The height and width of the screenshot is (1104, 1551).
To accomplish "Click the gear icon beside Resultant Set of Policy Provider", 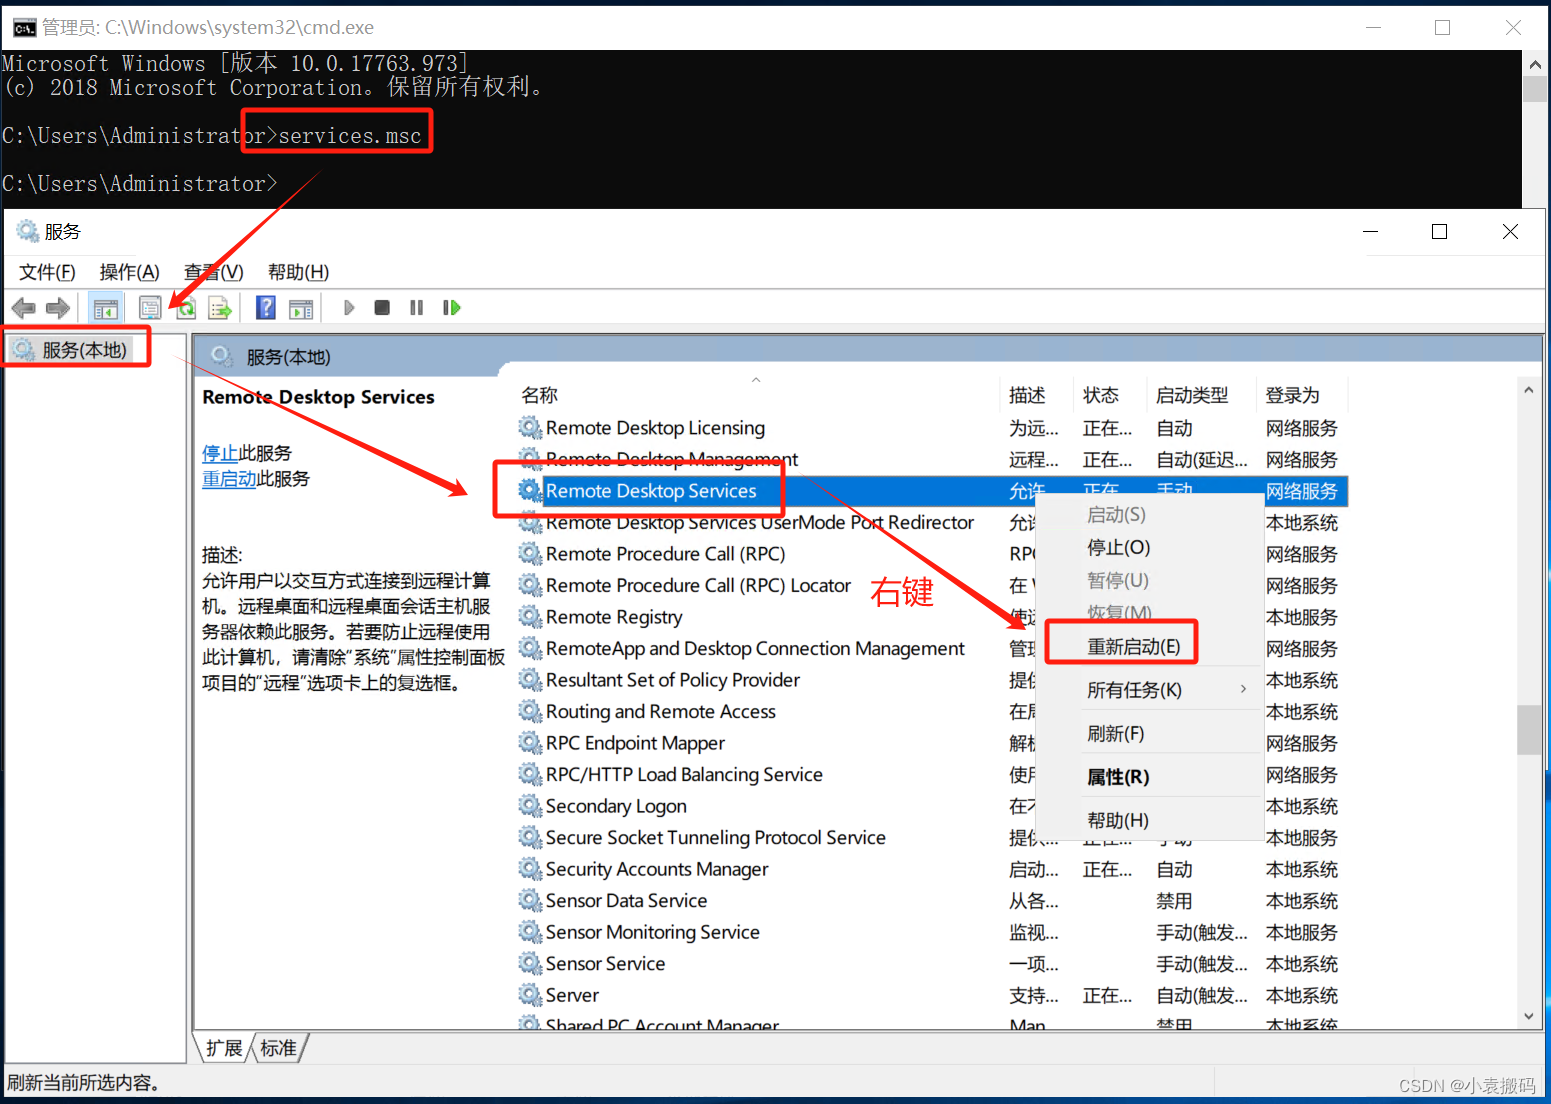I will [x=530, y=679].
